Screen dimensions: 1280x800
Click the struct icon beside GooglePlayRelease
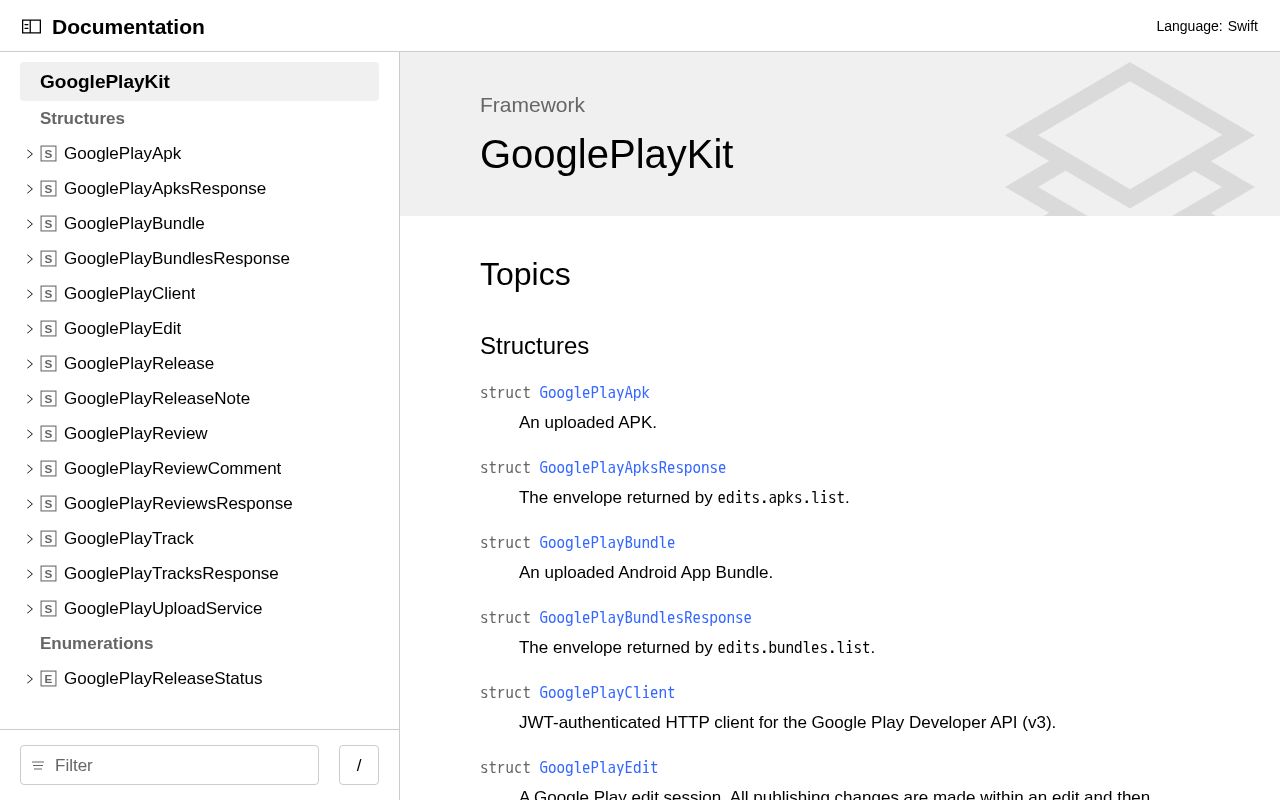point(48,364)
